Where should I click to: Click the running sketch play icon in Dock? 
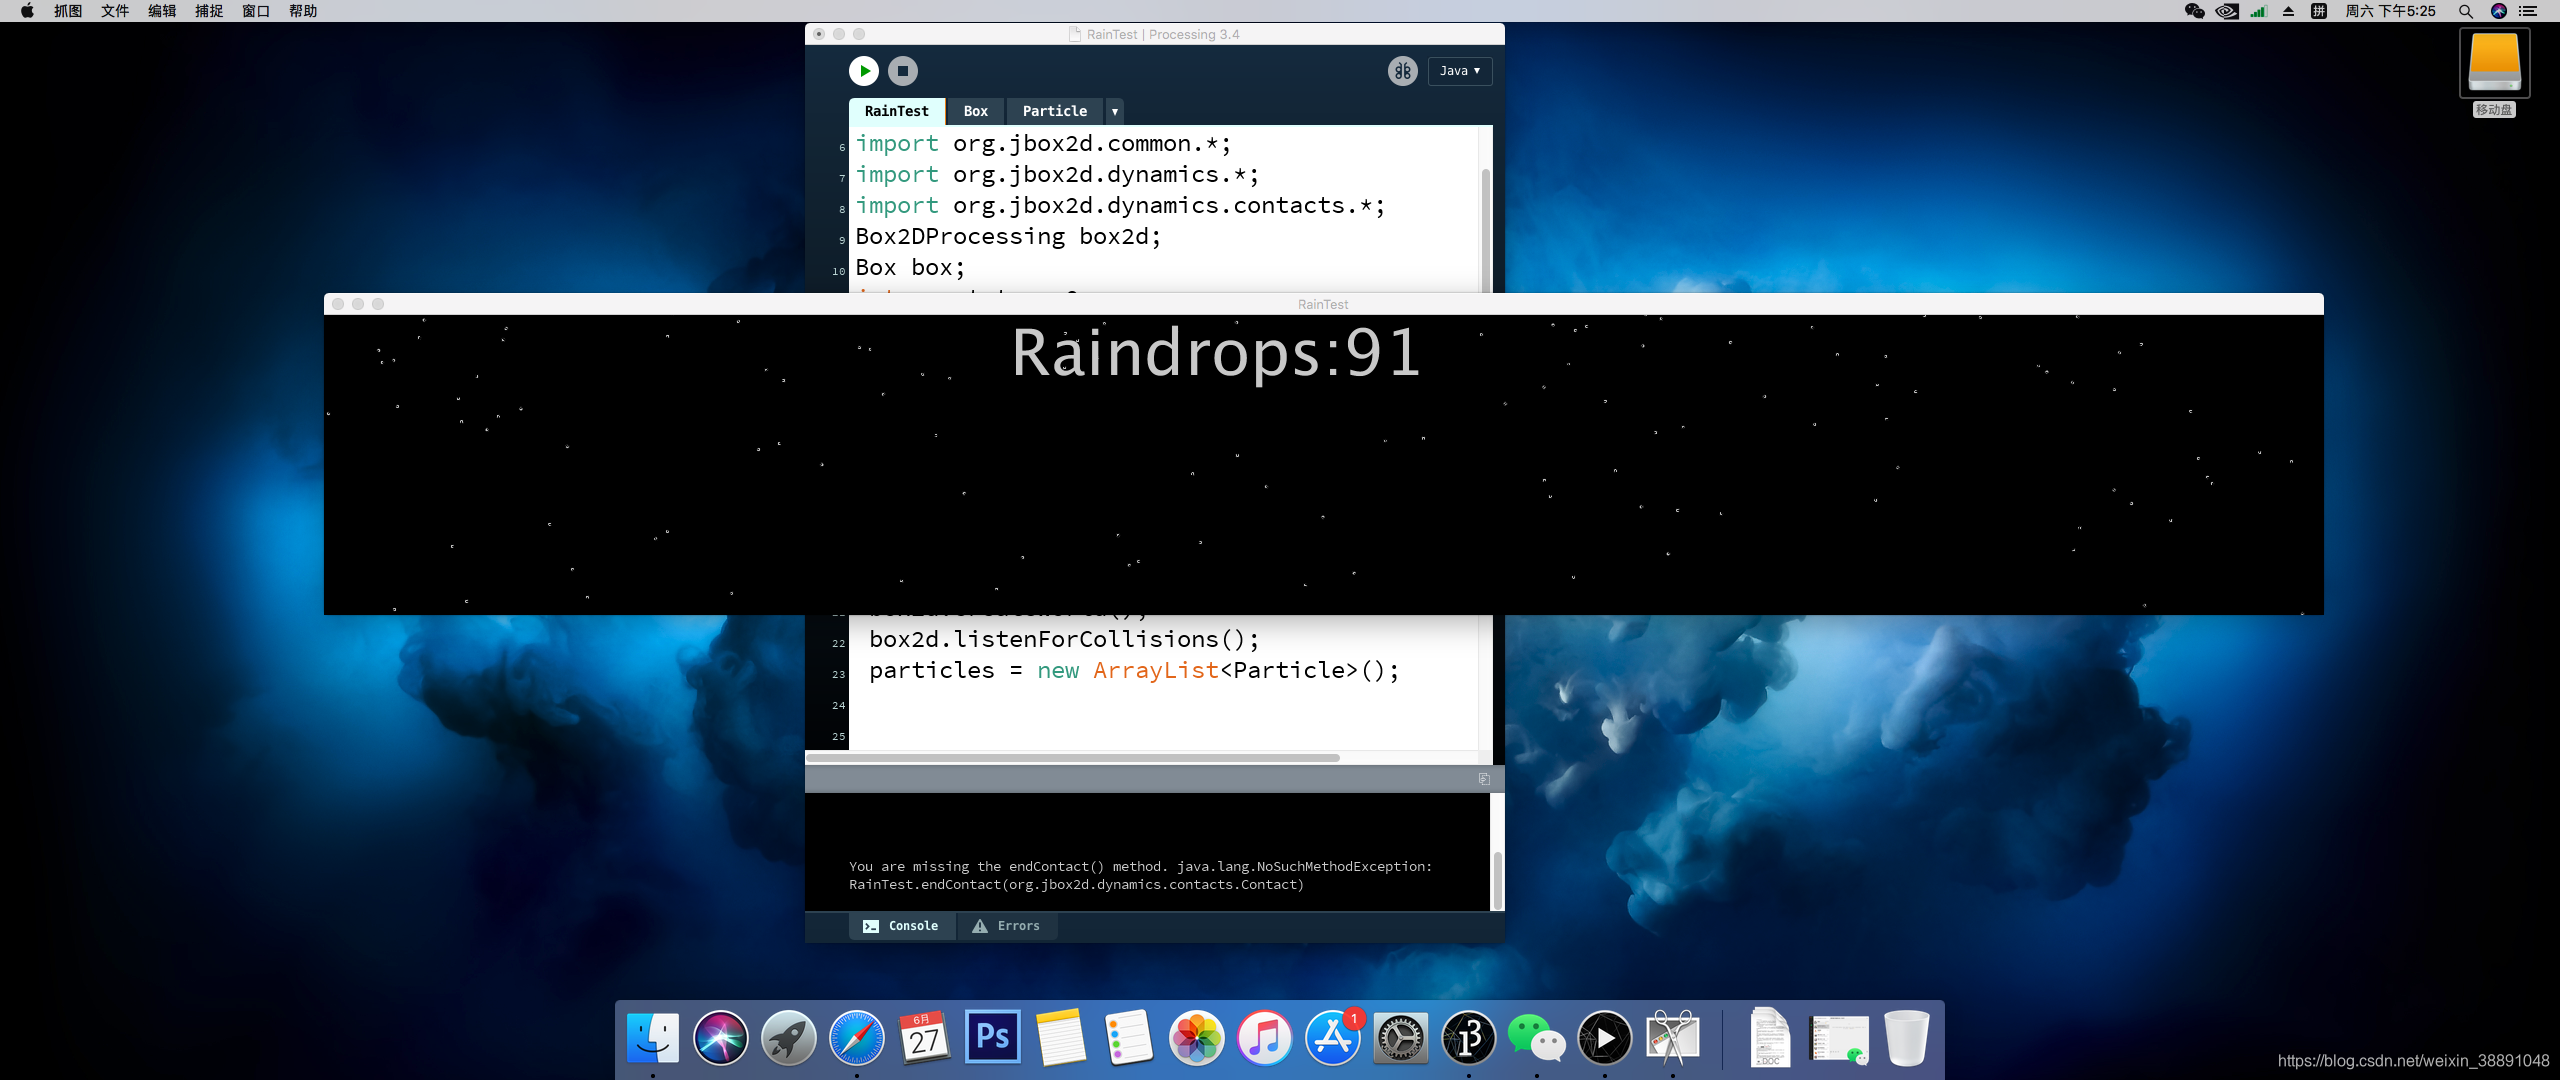pyautogui.click(x=1604, y=1038)
